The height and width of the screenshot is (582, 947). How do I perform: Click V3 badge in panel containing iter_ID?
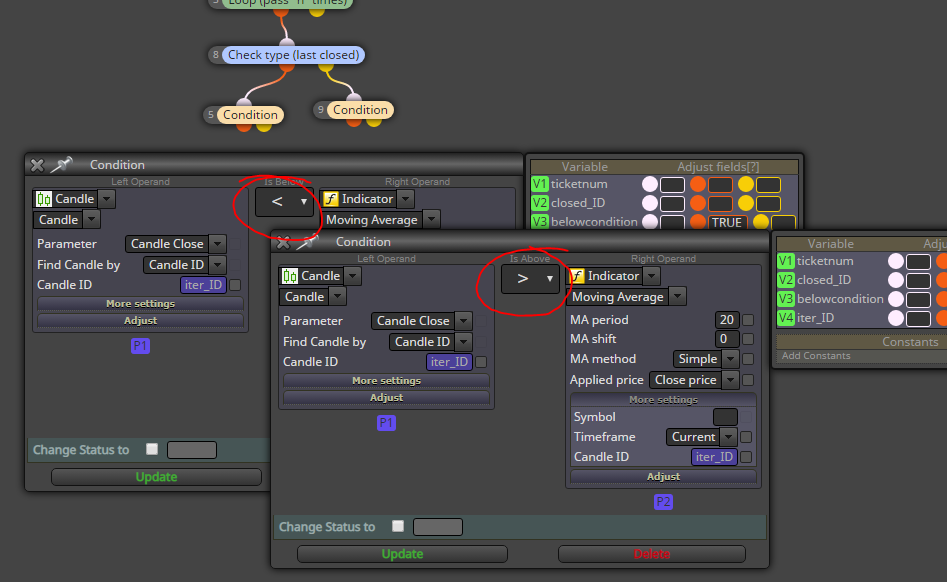pos(786,299)
